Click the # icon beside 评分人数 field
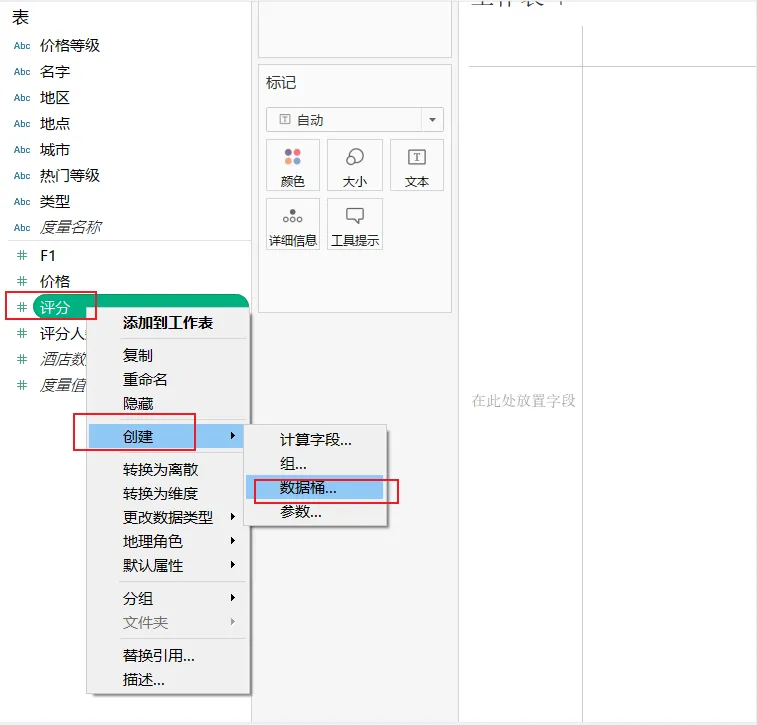The image size is (757, 725). coord(22,333)
